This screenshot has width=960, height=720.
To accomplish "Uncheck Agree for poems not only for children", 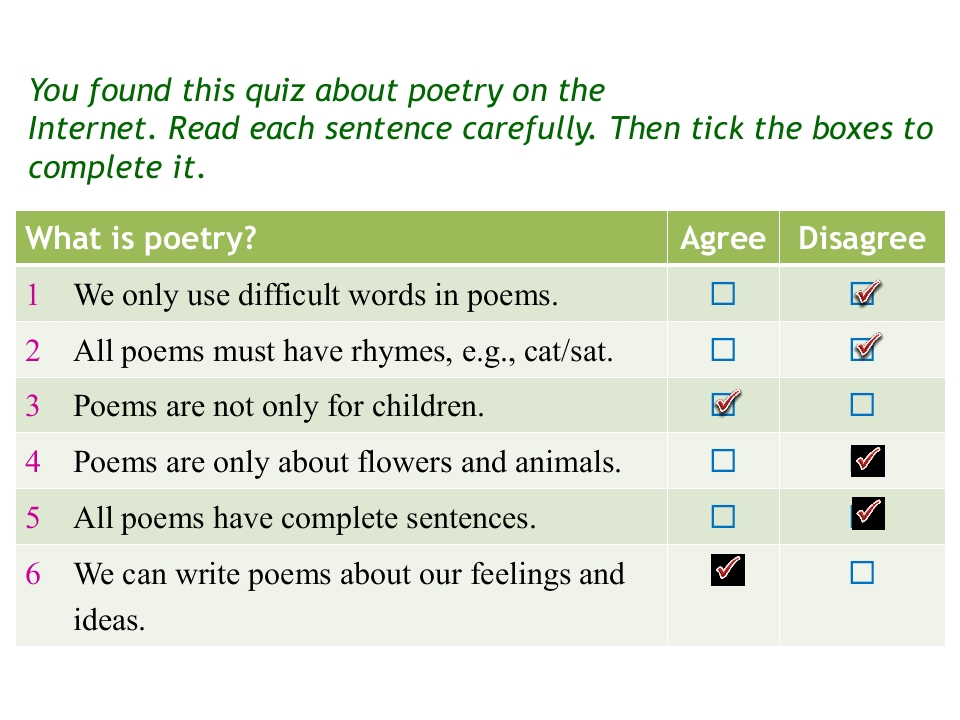I will click(x=726, y=403).
